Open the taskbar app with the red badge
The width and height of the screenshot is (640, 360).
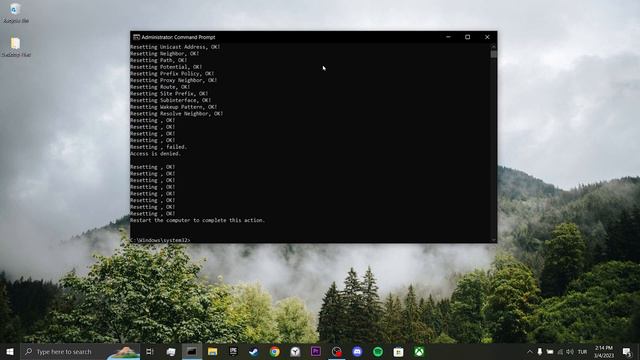click(x=337, y=351)
